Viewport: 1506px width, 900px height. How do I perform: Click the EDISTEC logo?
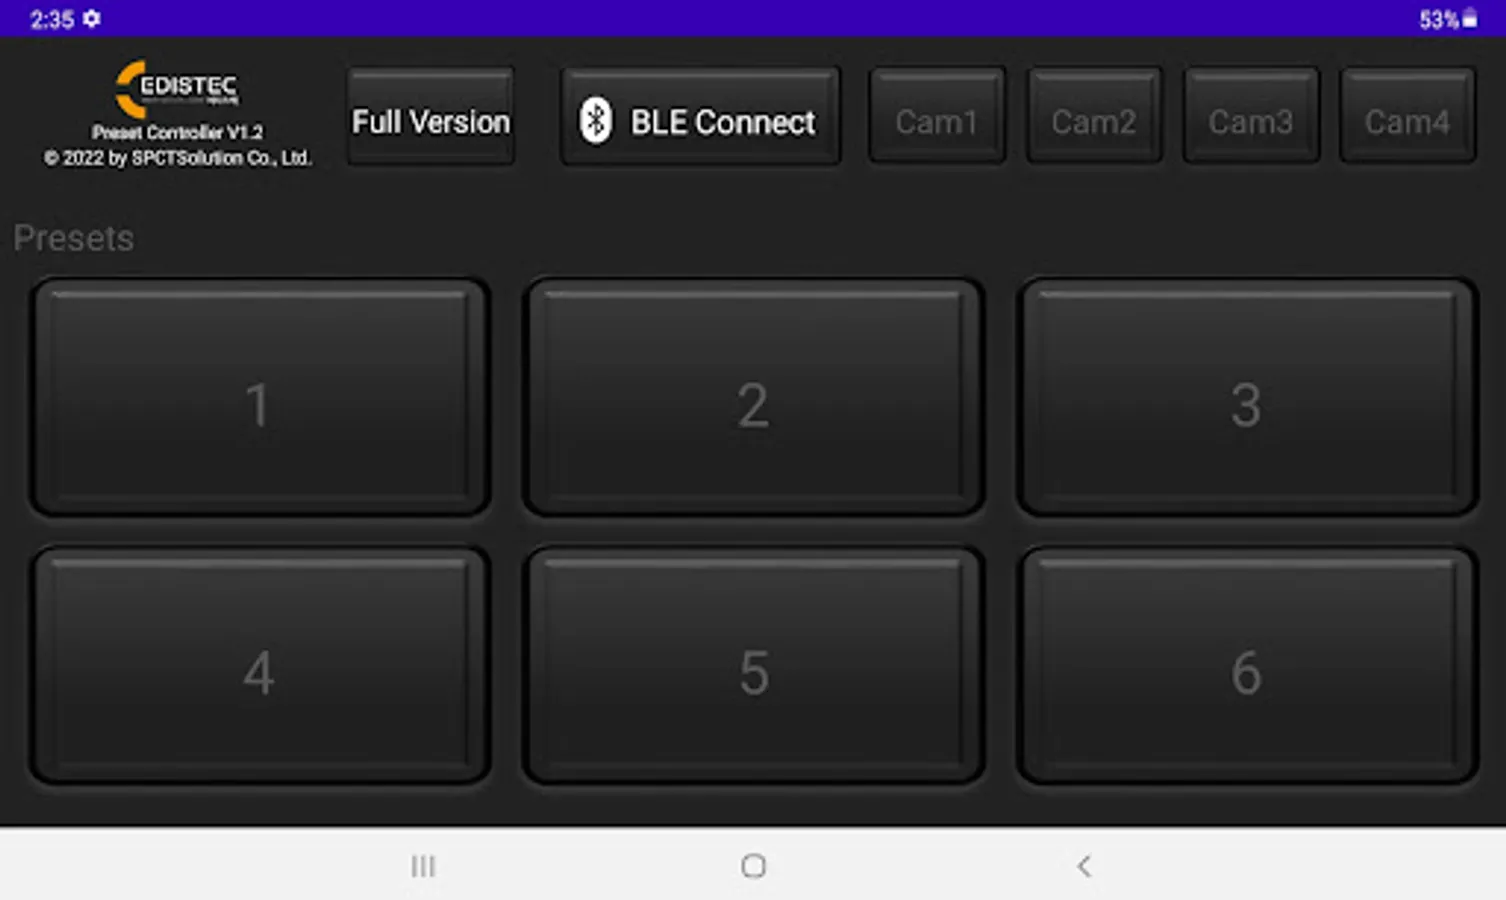tap(178, 89)
